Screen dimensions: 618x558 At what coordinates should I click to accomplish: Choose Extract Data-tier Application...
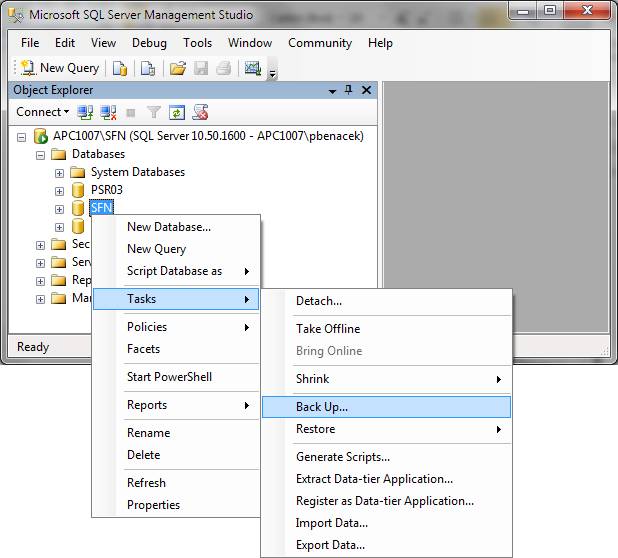[386, 479]
